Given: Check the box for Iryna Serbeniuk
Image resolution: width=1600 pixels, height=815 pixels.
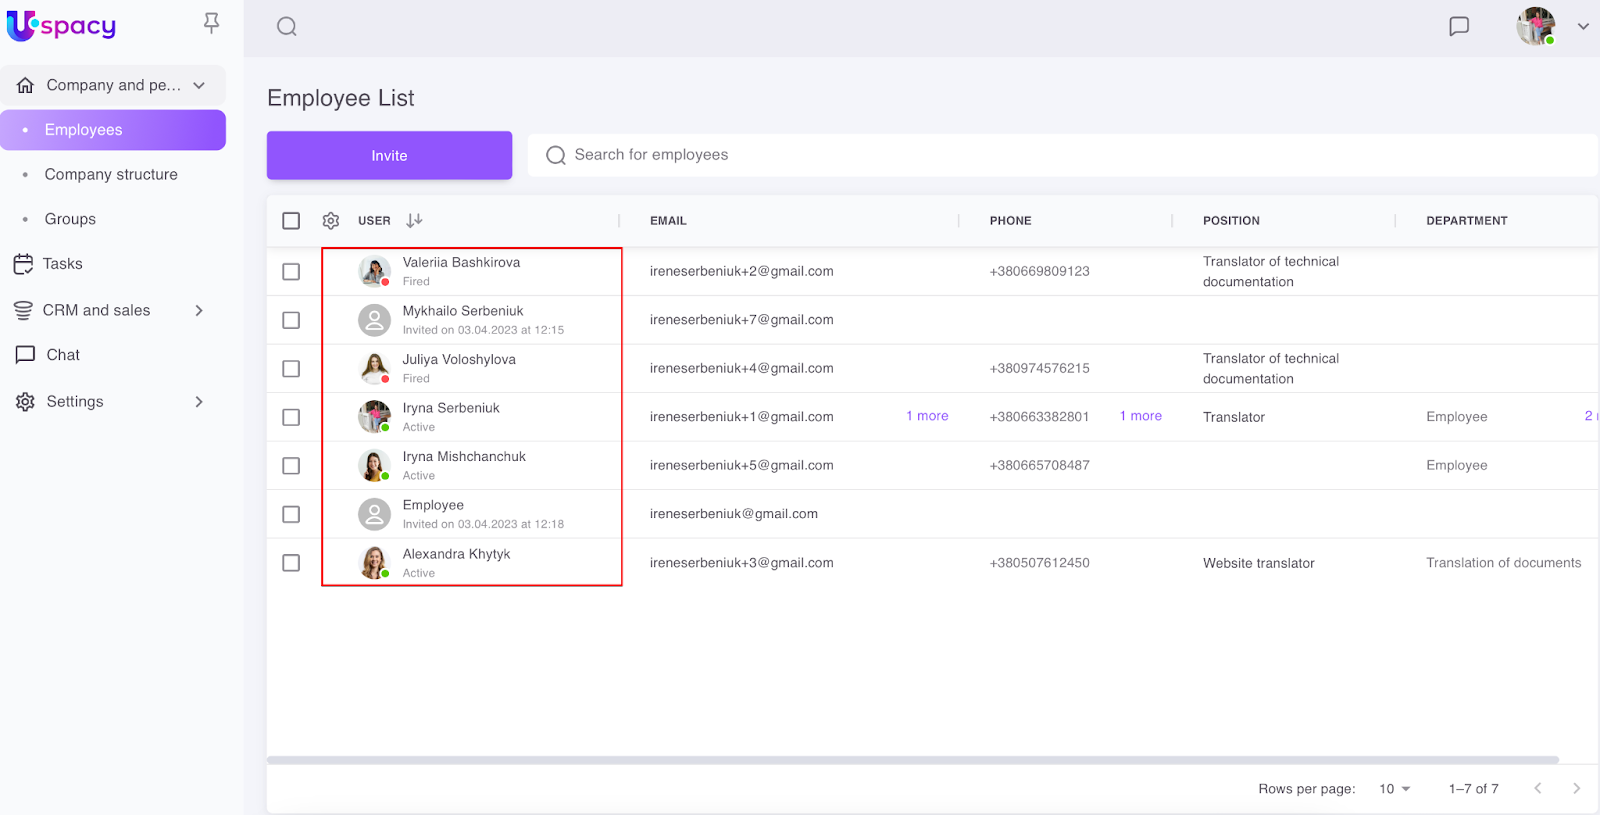Looking at the screenshot, I should coord(291,417).
